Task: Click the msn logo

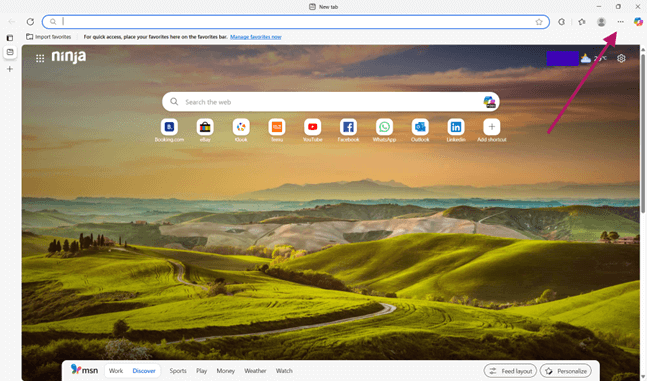Action: 84,369
